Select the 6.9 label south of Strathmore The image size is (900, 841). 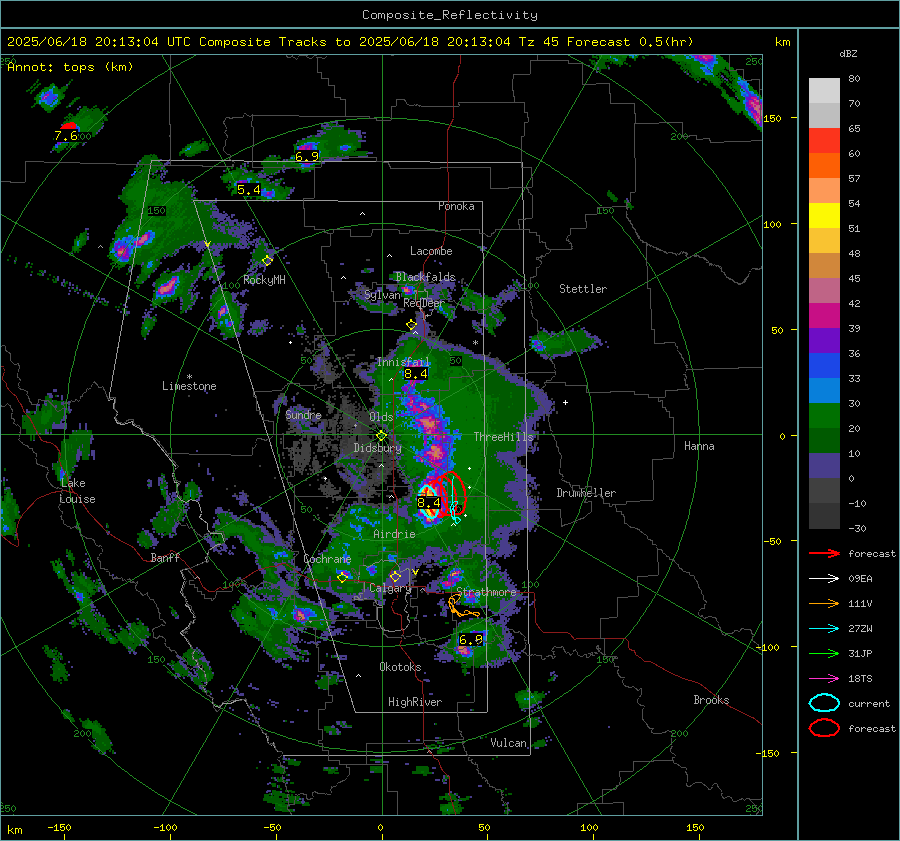(x=471, y=640)
